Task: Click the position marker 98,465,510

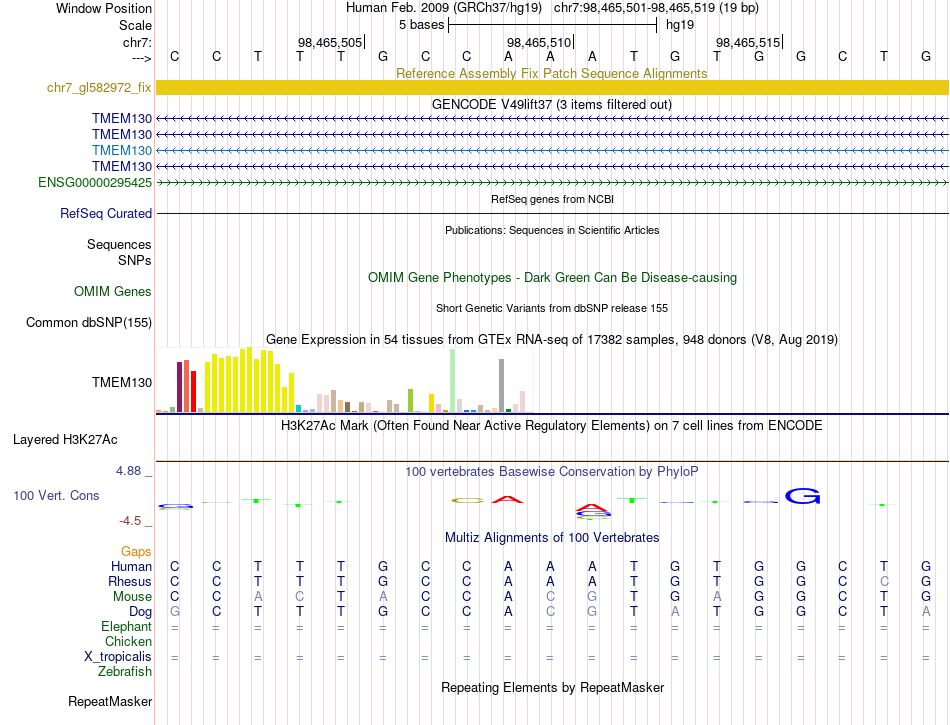Action: 539,42
